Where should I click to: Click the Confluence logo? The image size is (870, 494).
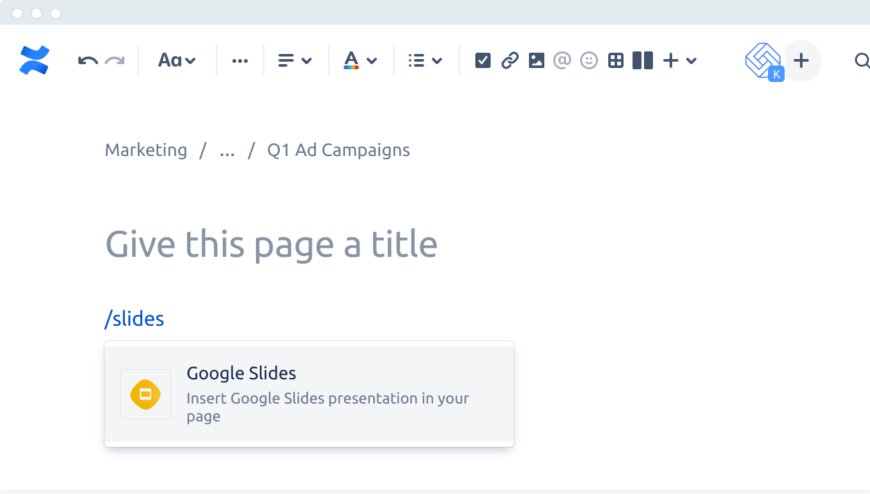(34, 60)
